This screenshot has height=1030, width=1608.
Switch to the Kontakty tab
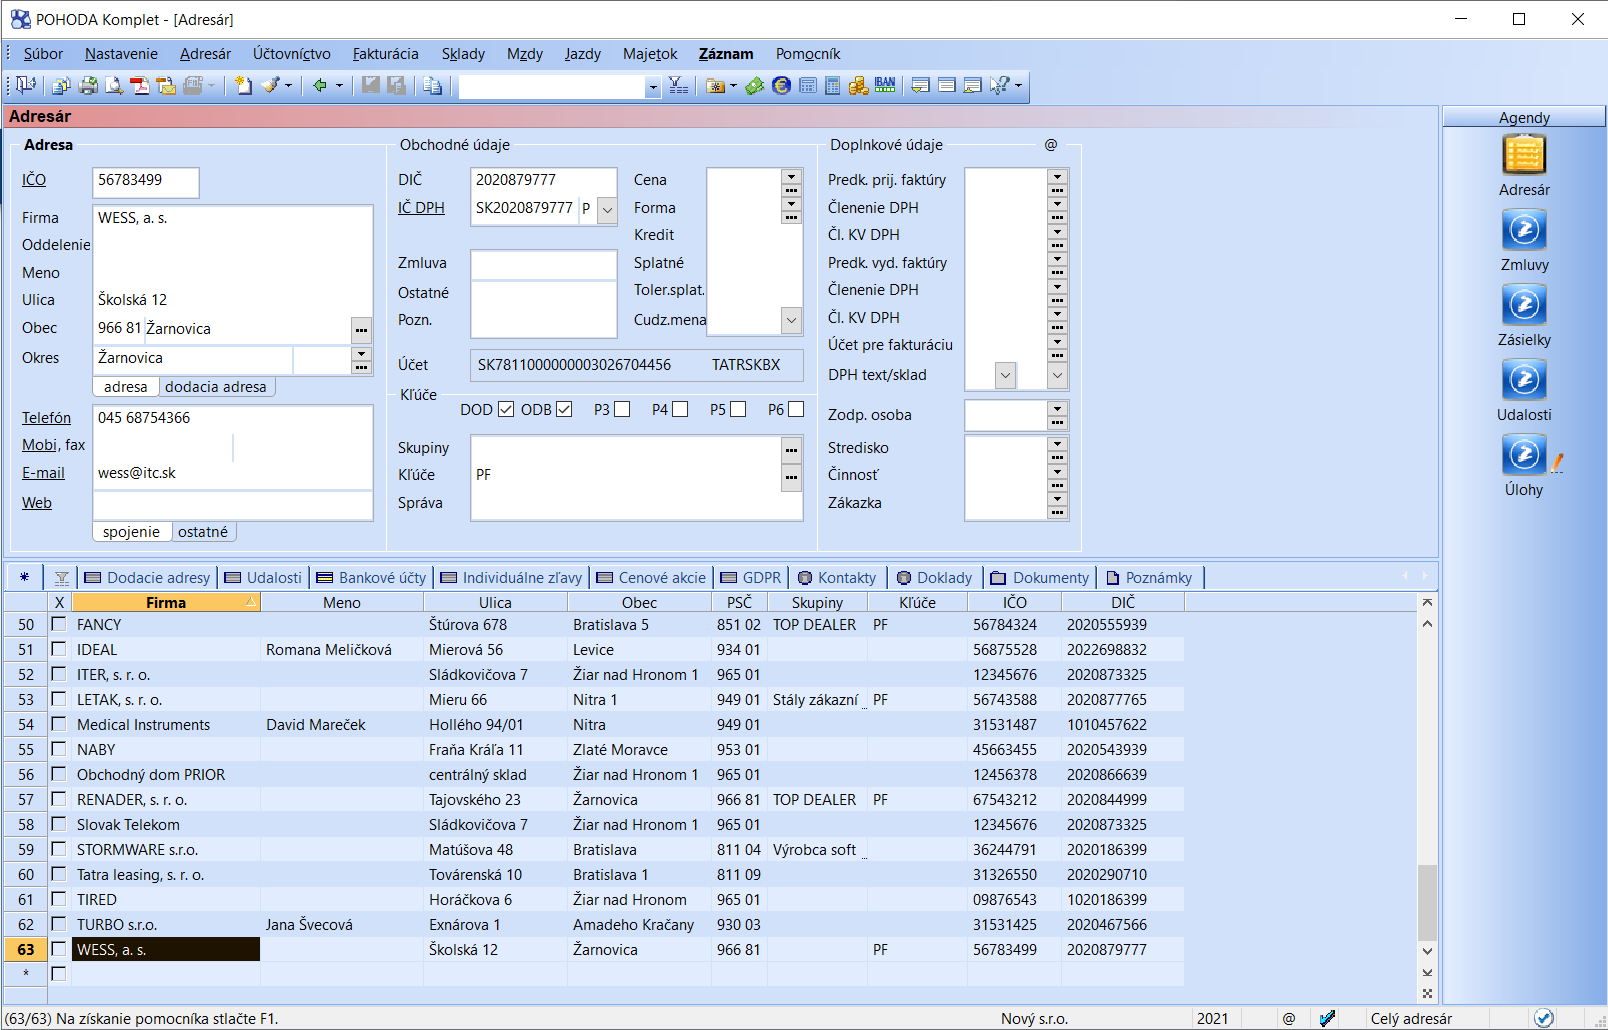836,577
